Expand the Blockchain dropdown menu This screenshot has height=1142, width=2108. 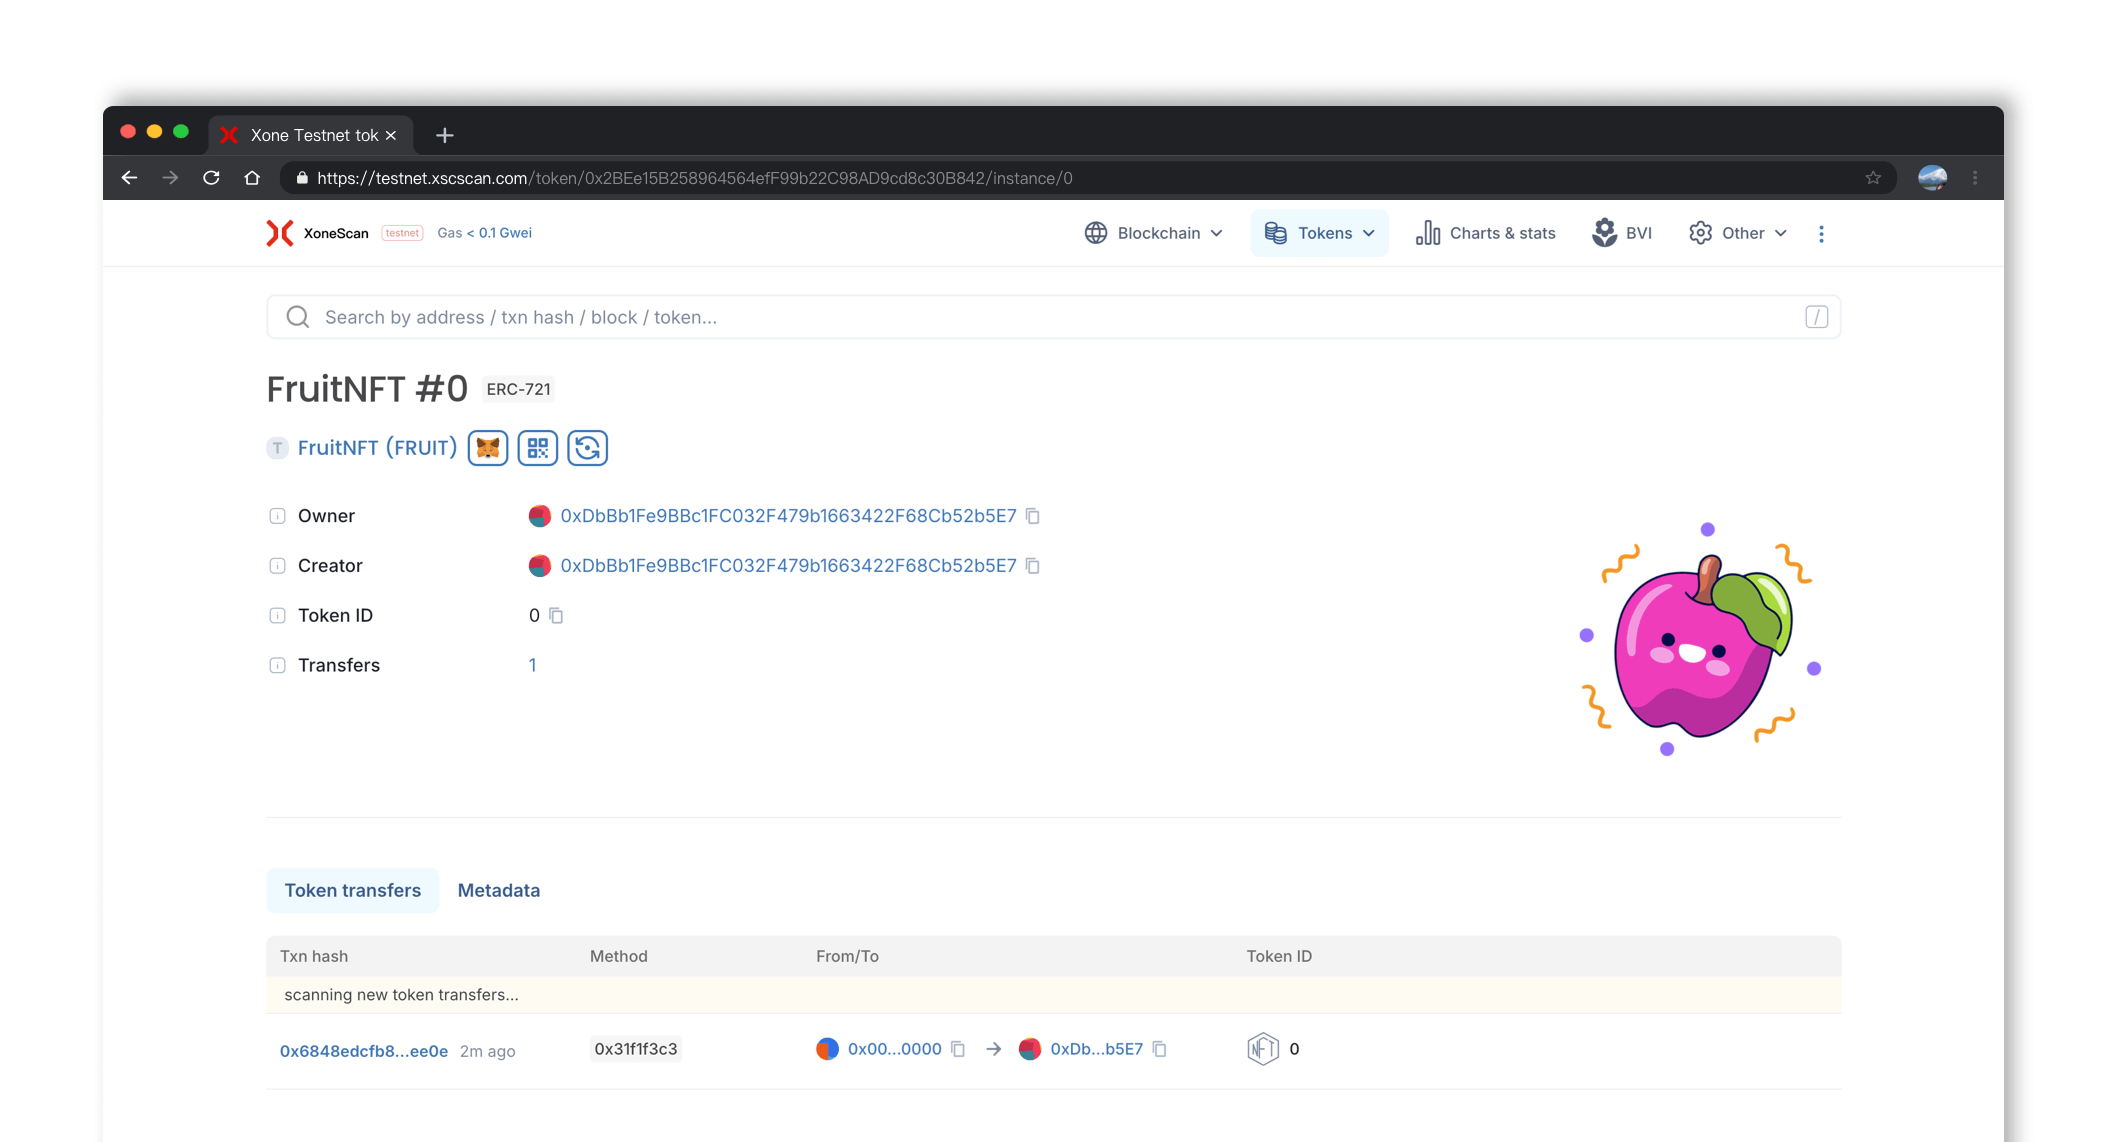click(1154, 233)
